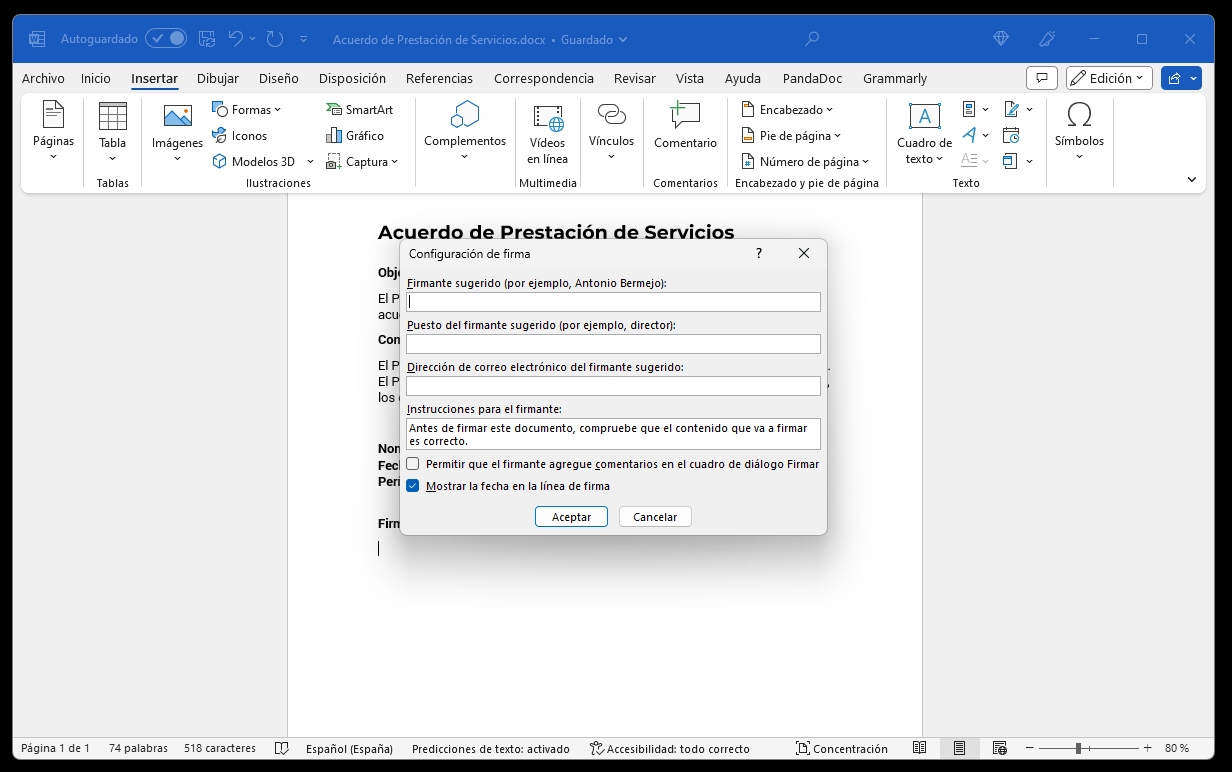
Task: Click the zoom in plus button
Action: pyautogui.click(x=1147, y=748)
